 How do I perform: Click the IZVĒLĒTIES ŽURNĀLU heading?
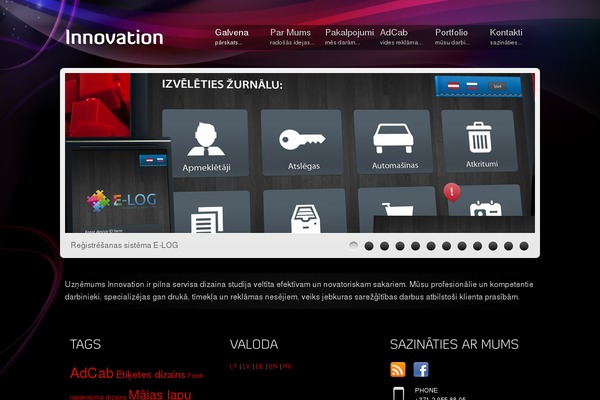[x=222, y=84]
